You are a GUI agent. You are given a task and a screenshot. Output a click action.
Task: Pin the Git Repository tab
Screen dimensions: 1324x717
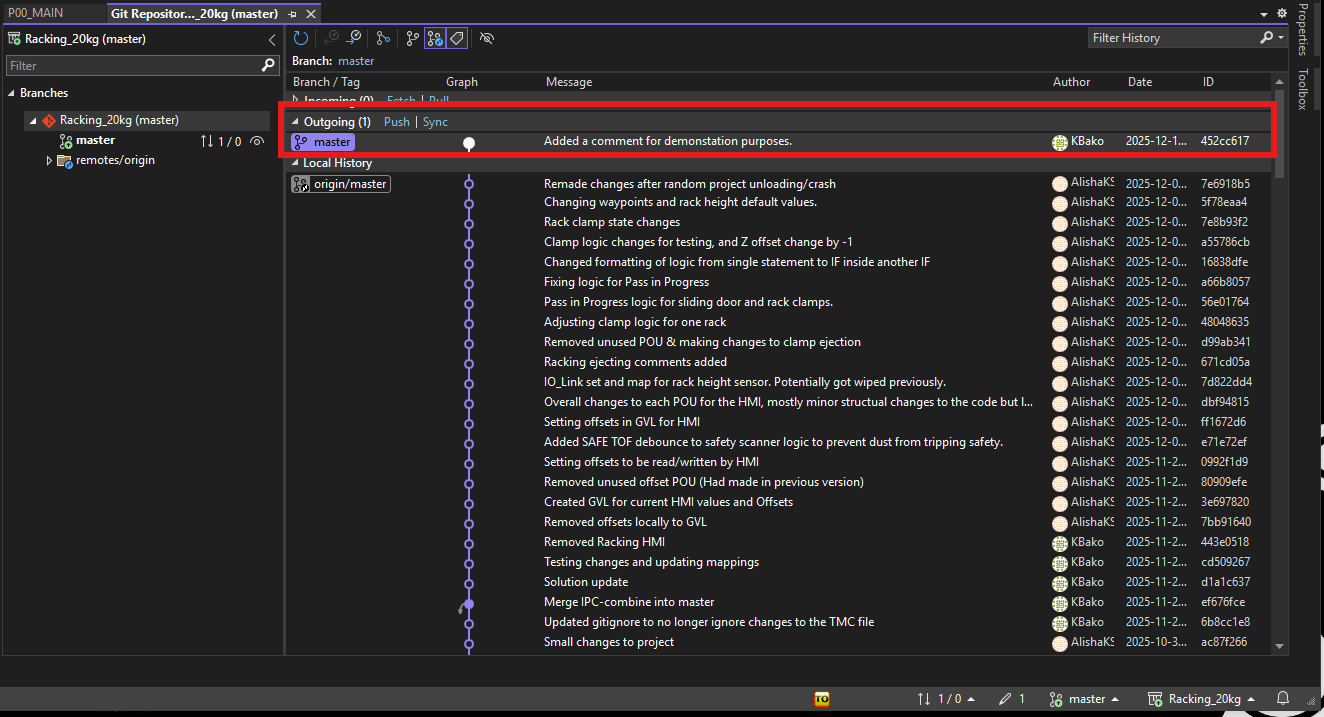pos(292,14)
